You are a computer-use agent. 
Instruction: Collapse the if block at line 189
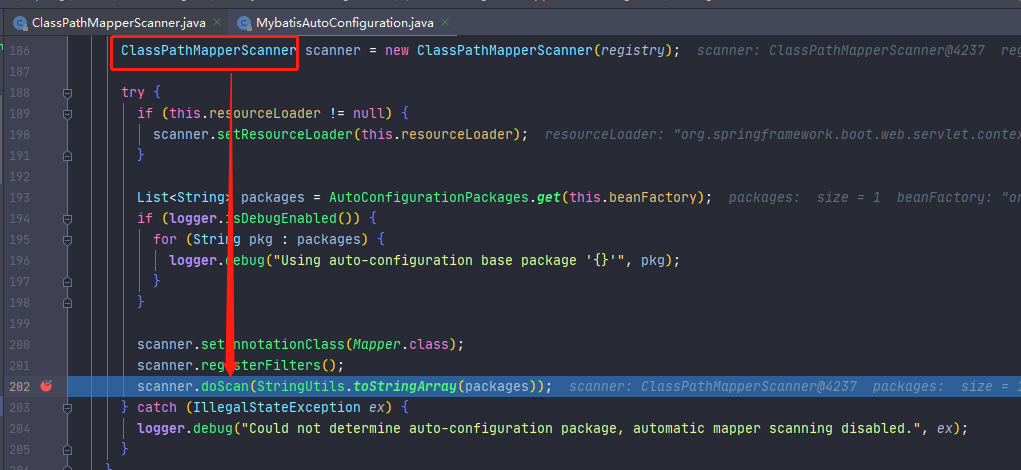(x=67, y=114)
